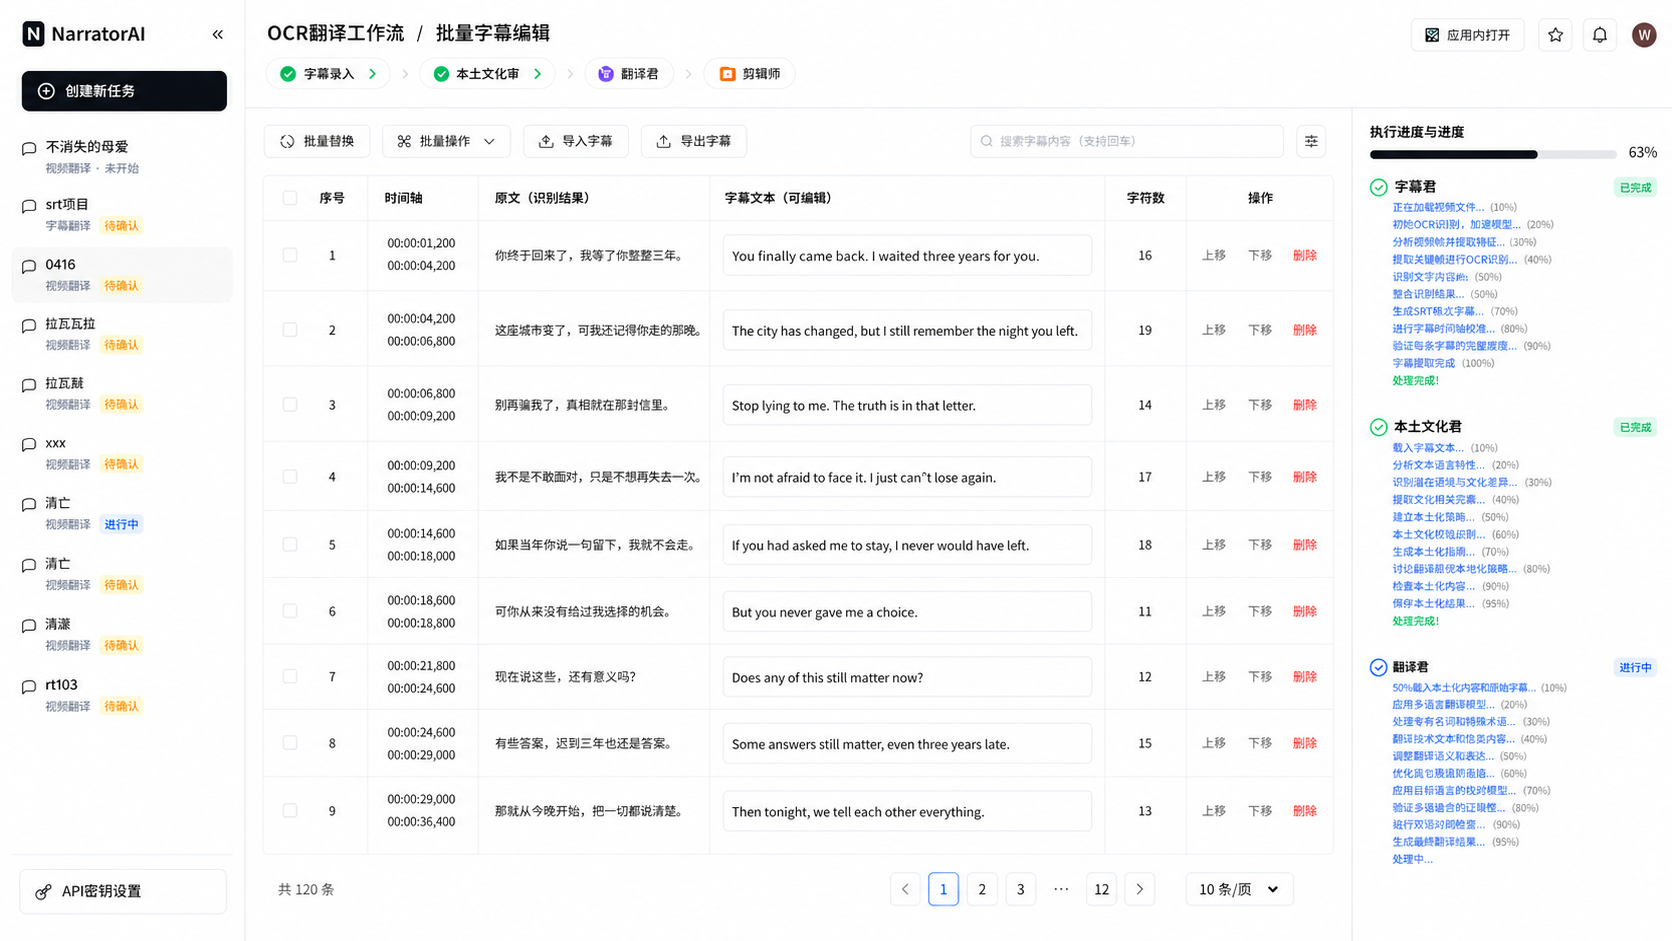Expand the 批量操作 dropdown

point(446,141)
